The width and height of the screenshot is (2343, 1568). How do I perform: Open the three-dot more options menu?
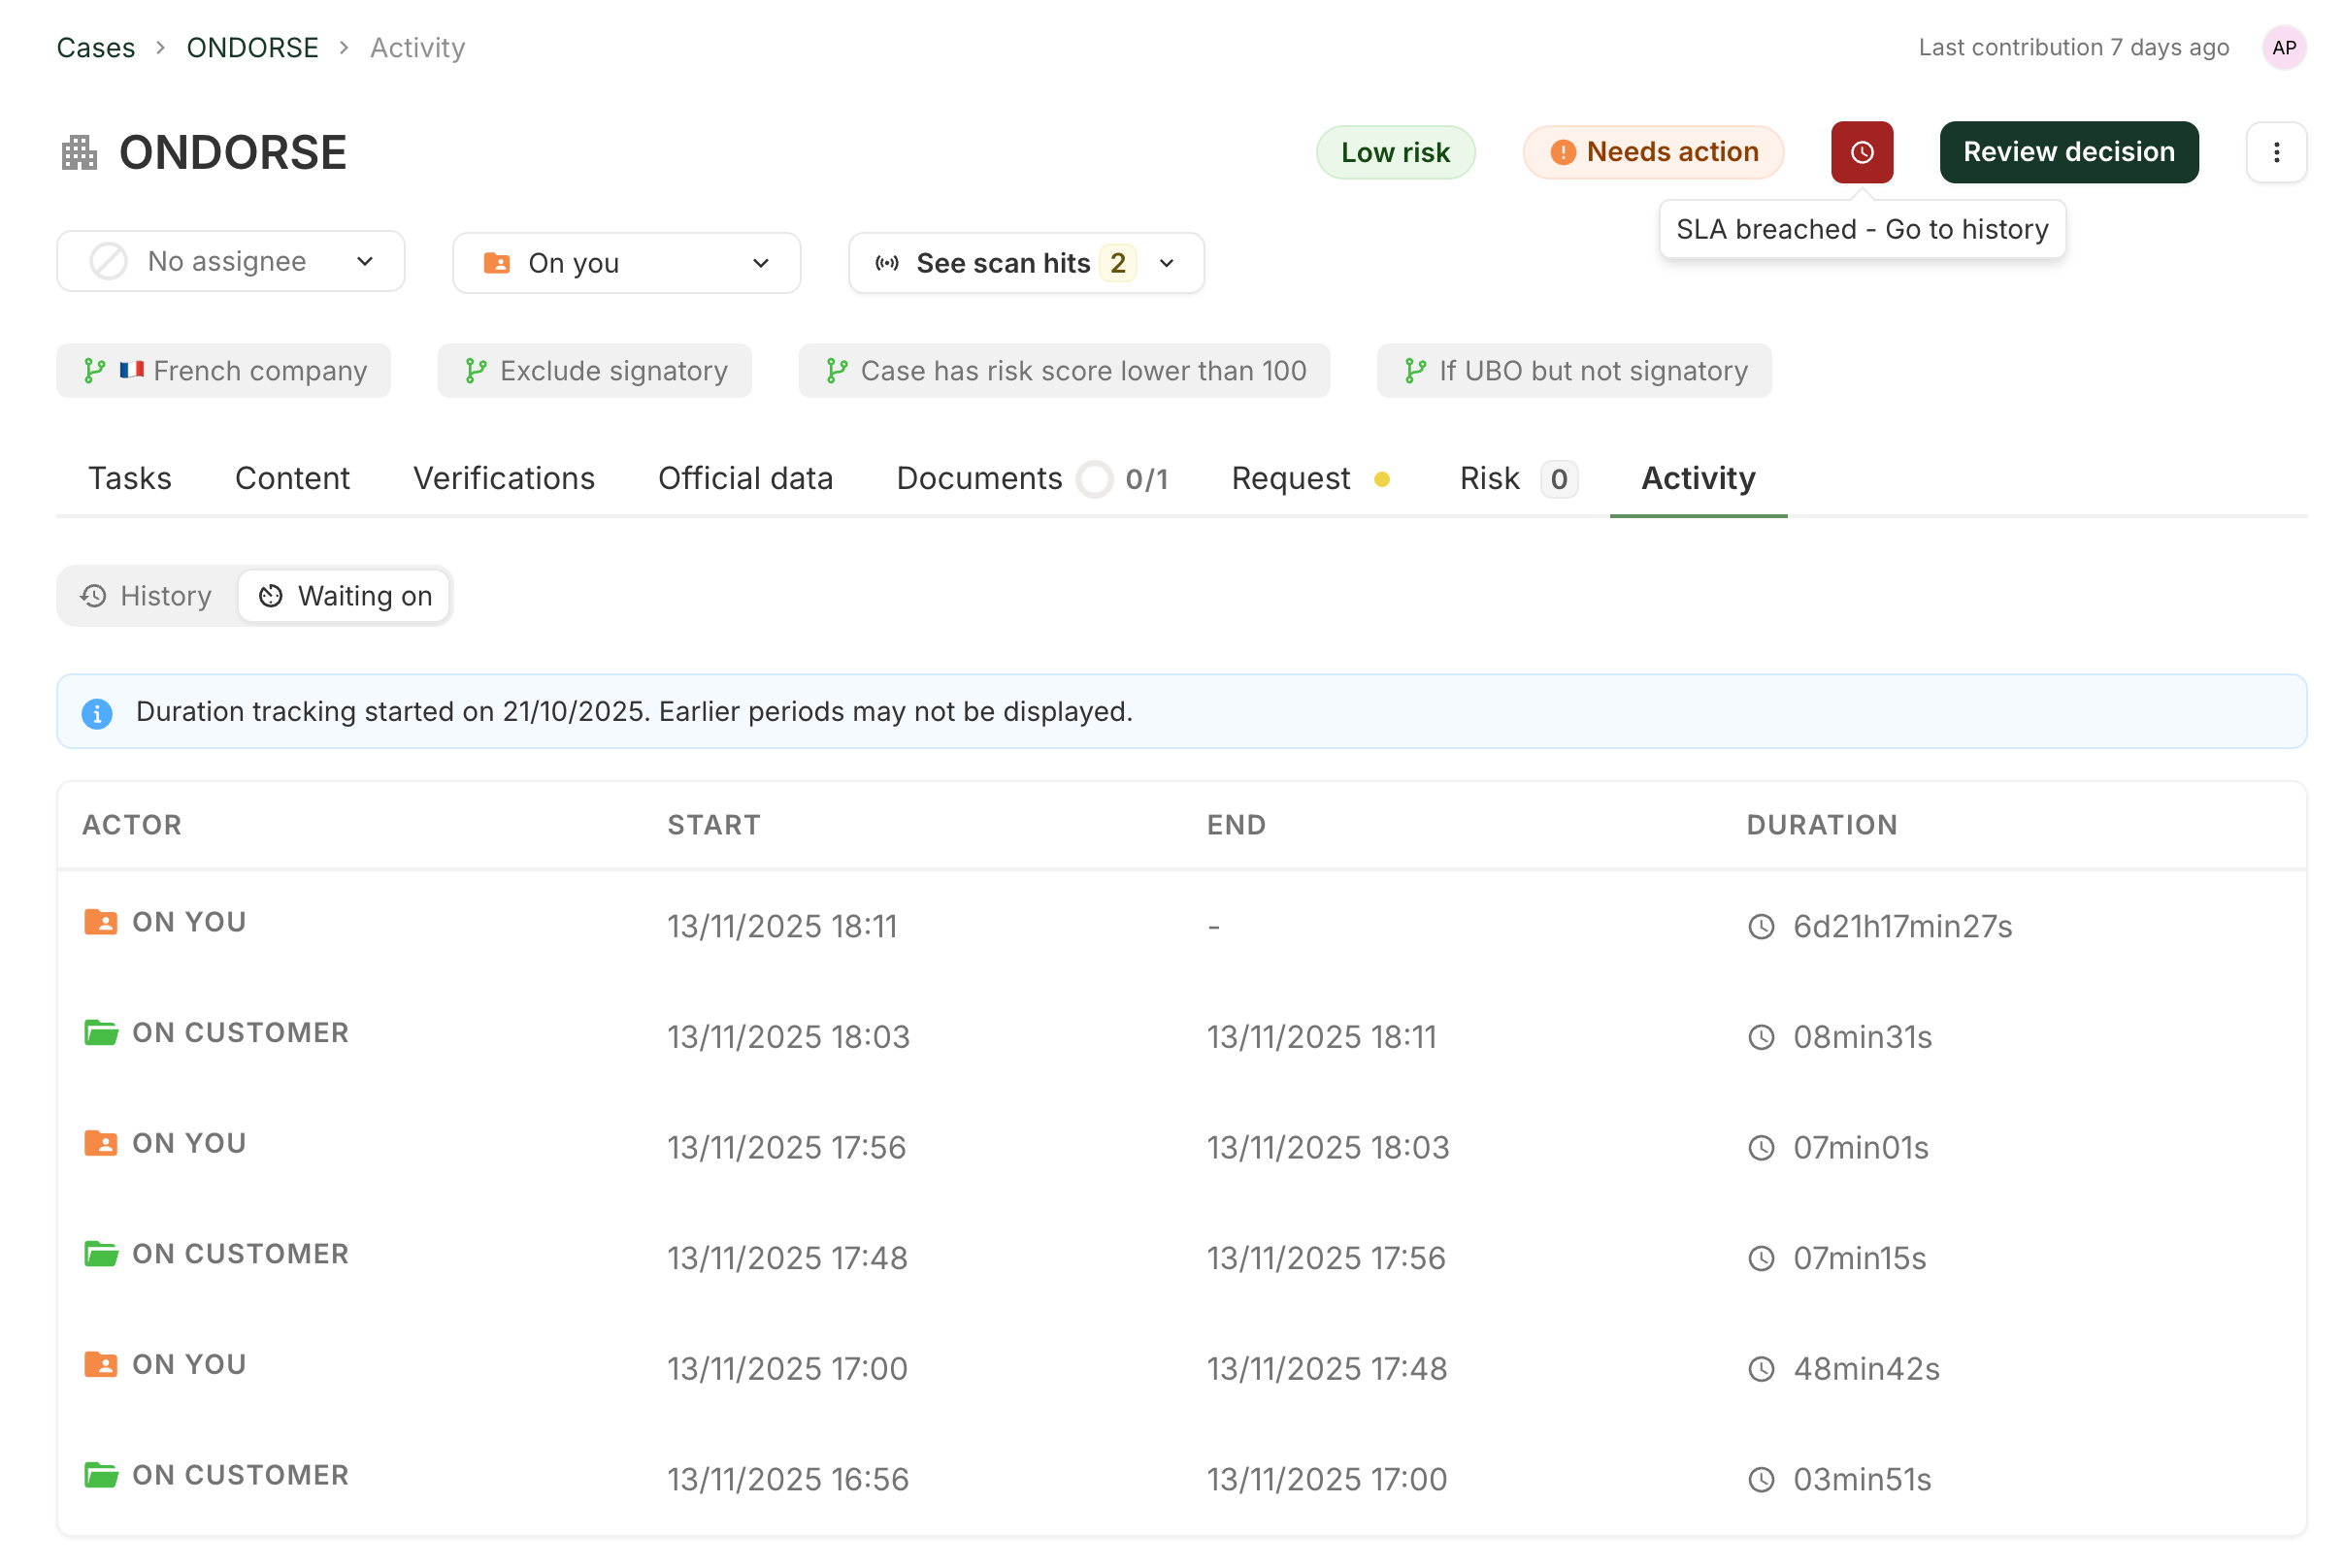pyautogui.click(x=2275, y=152)
